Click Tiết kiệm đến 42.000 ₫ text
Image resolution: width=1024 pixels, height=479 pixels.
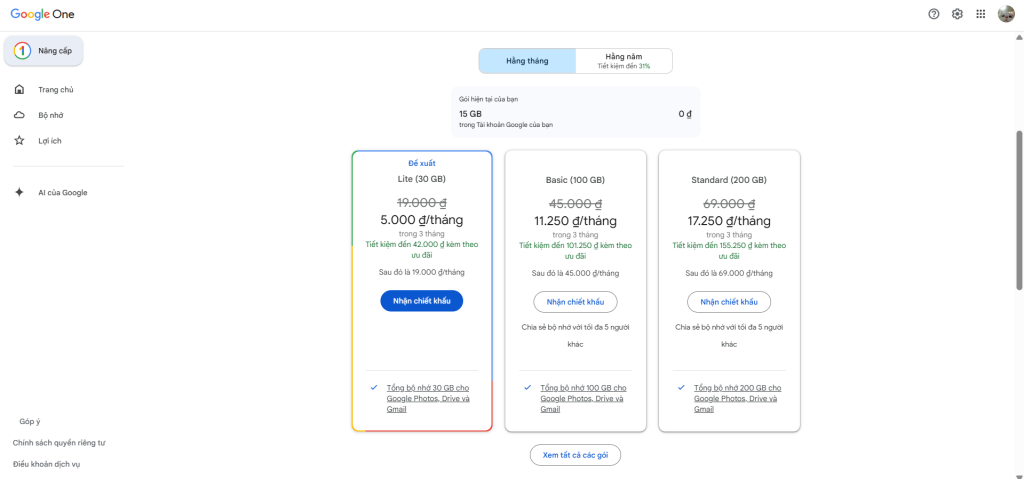[422, 250]
